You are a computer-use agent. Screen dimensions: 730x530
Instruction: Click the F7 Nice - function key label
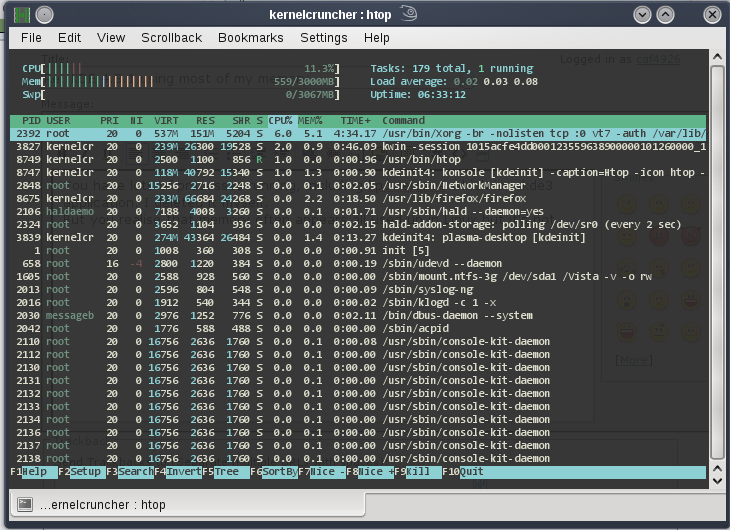point(322,472)
